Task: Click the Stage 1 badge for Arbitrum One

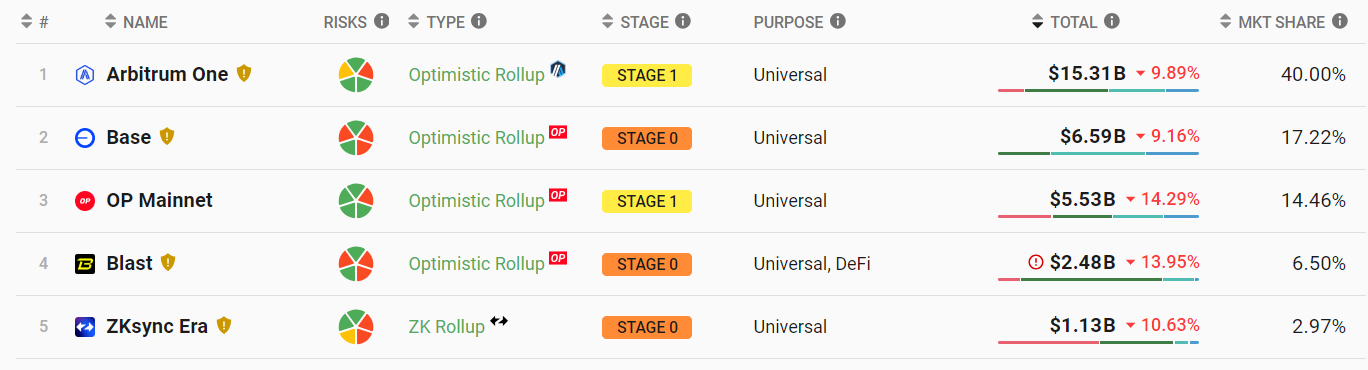Action: tap(647, 75)
